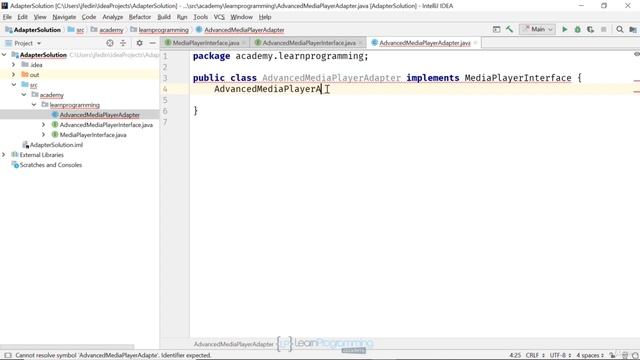
Task: Open the Analyze menu
Action: [113, 17]
